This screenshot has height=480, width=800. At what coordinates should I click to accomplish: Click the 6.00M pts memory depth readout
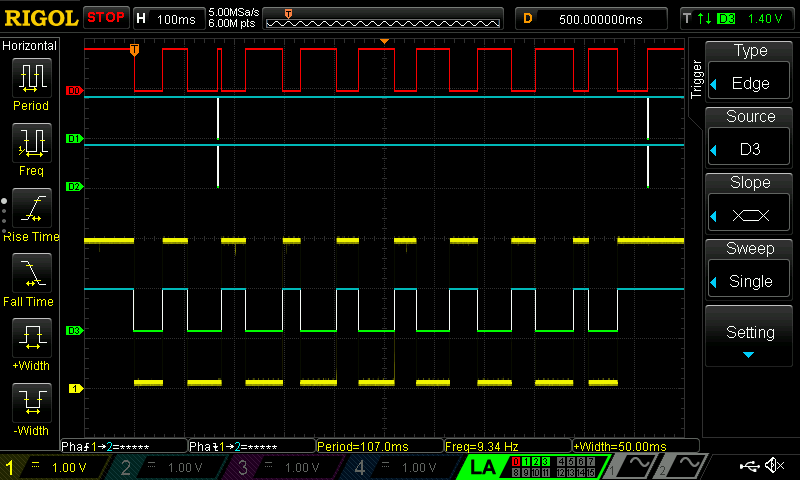coord(232,23)
